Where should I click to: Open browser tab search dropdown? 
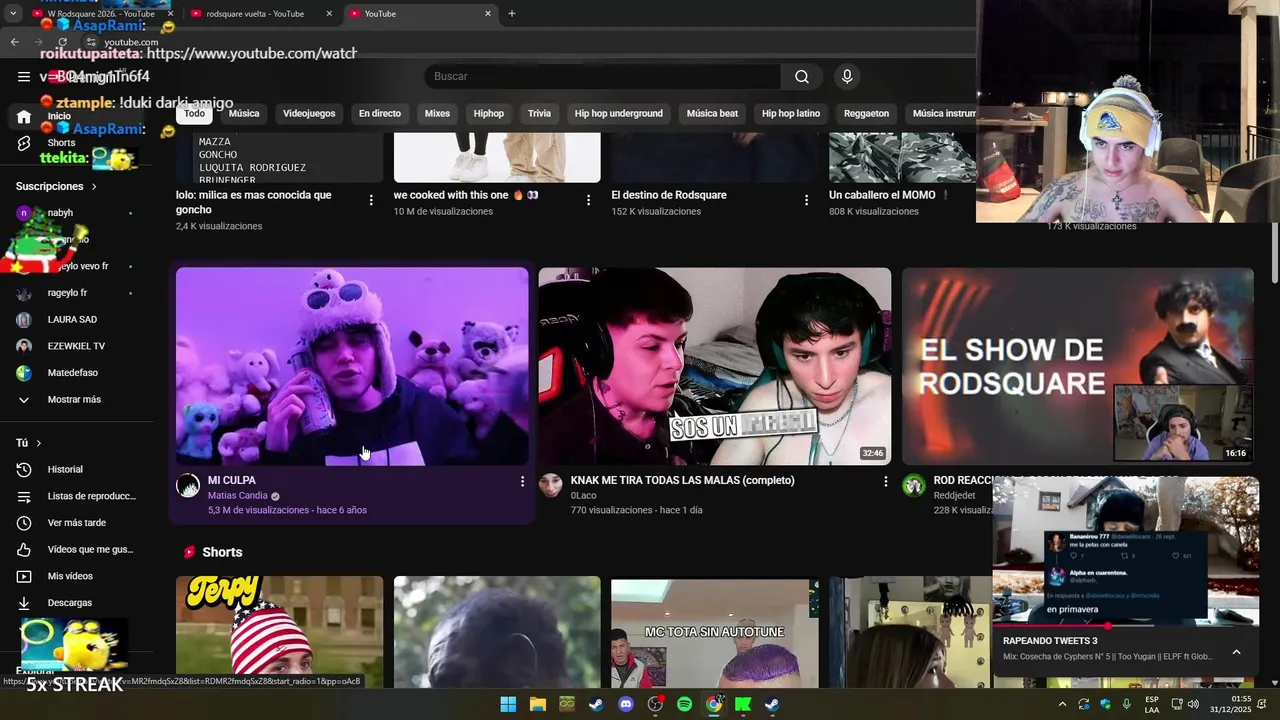pyautogui.click(x=13, y=13)
